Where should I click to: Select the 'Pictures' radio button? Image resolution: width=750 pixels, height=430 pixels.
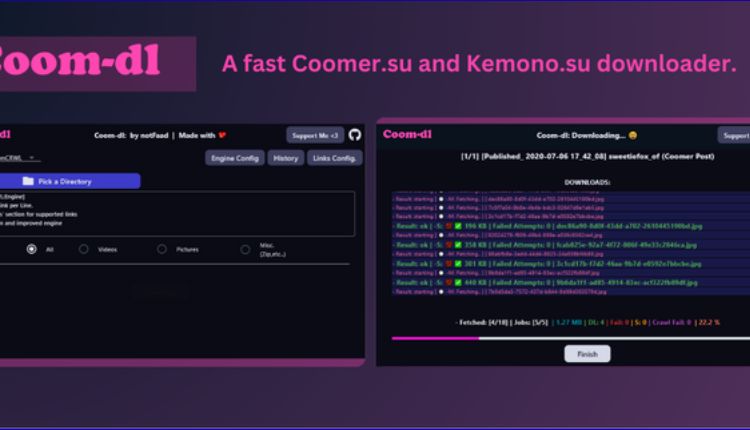162,249
